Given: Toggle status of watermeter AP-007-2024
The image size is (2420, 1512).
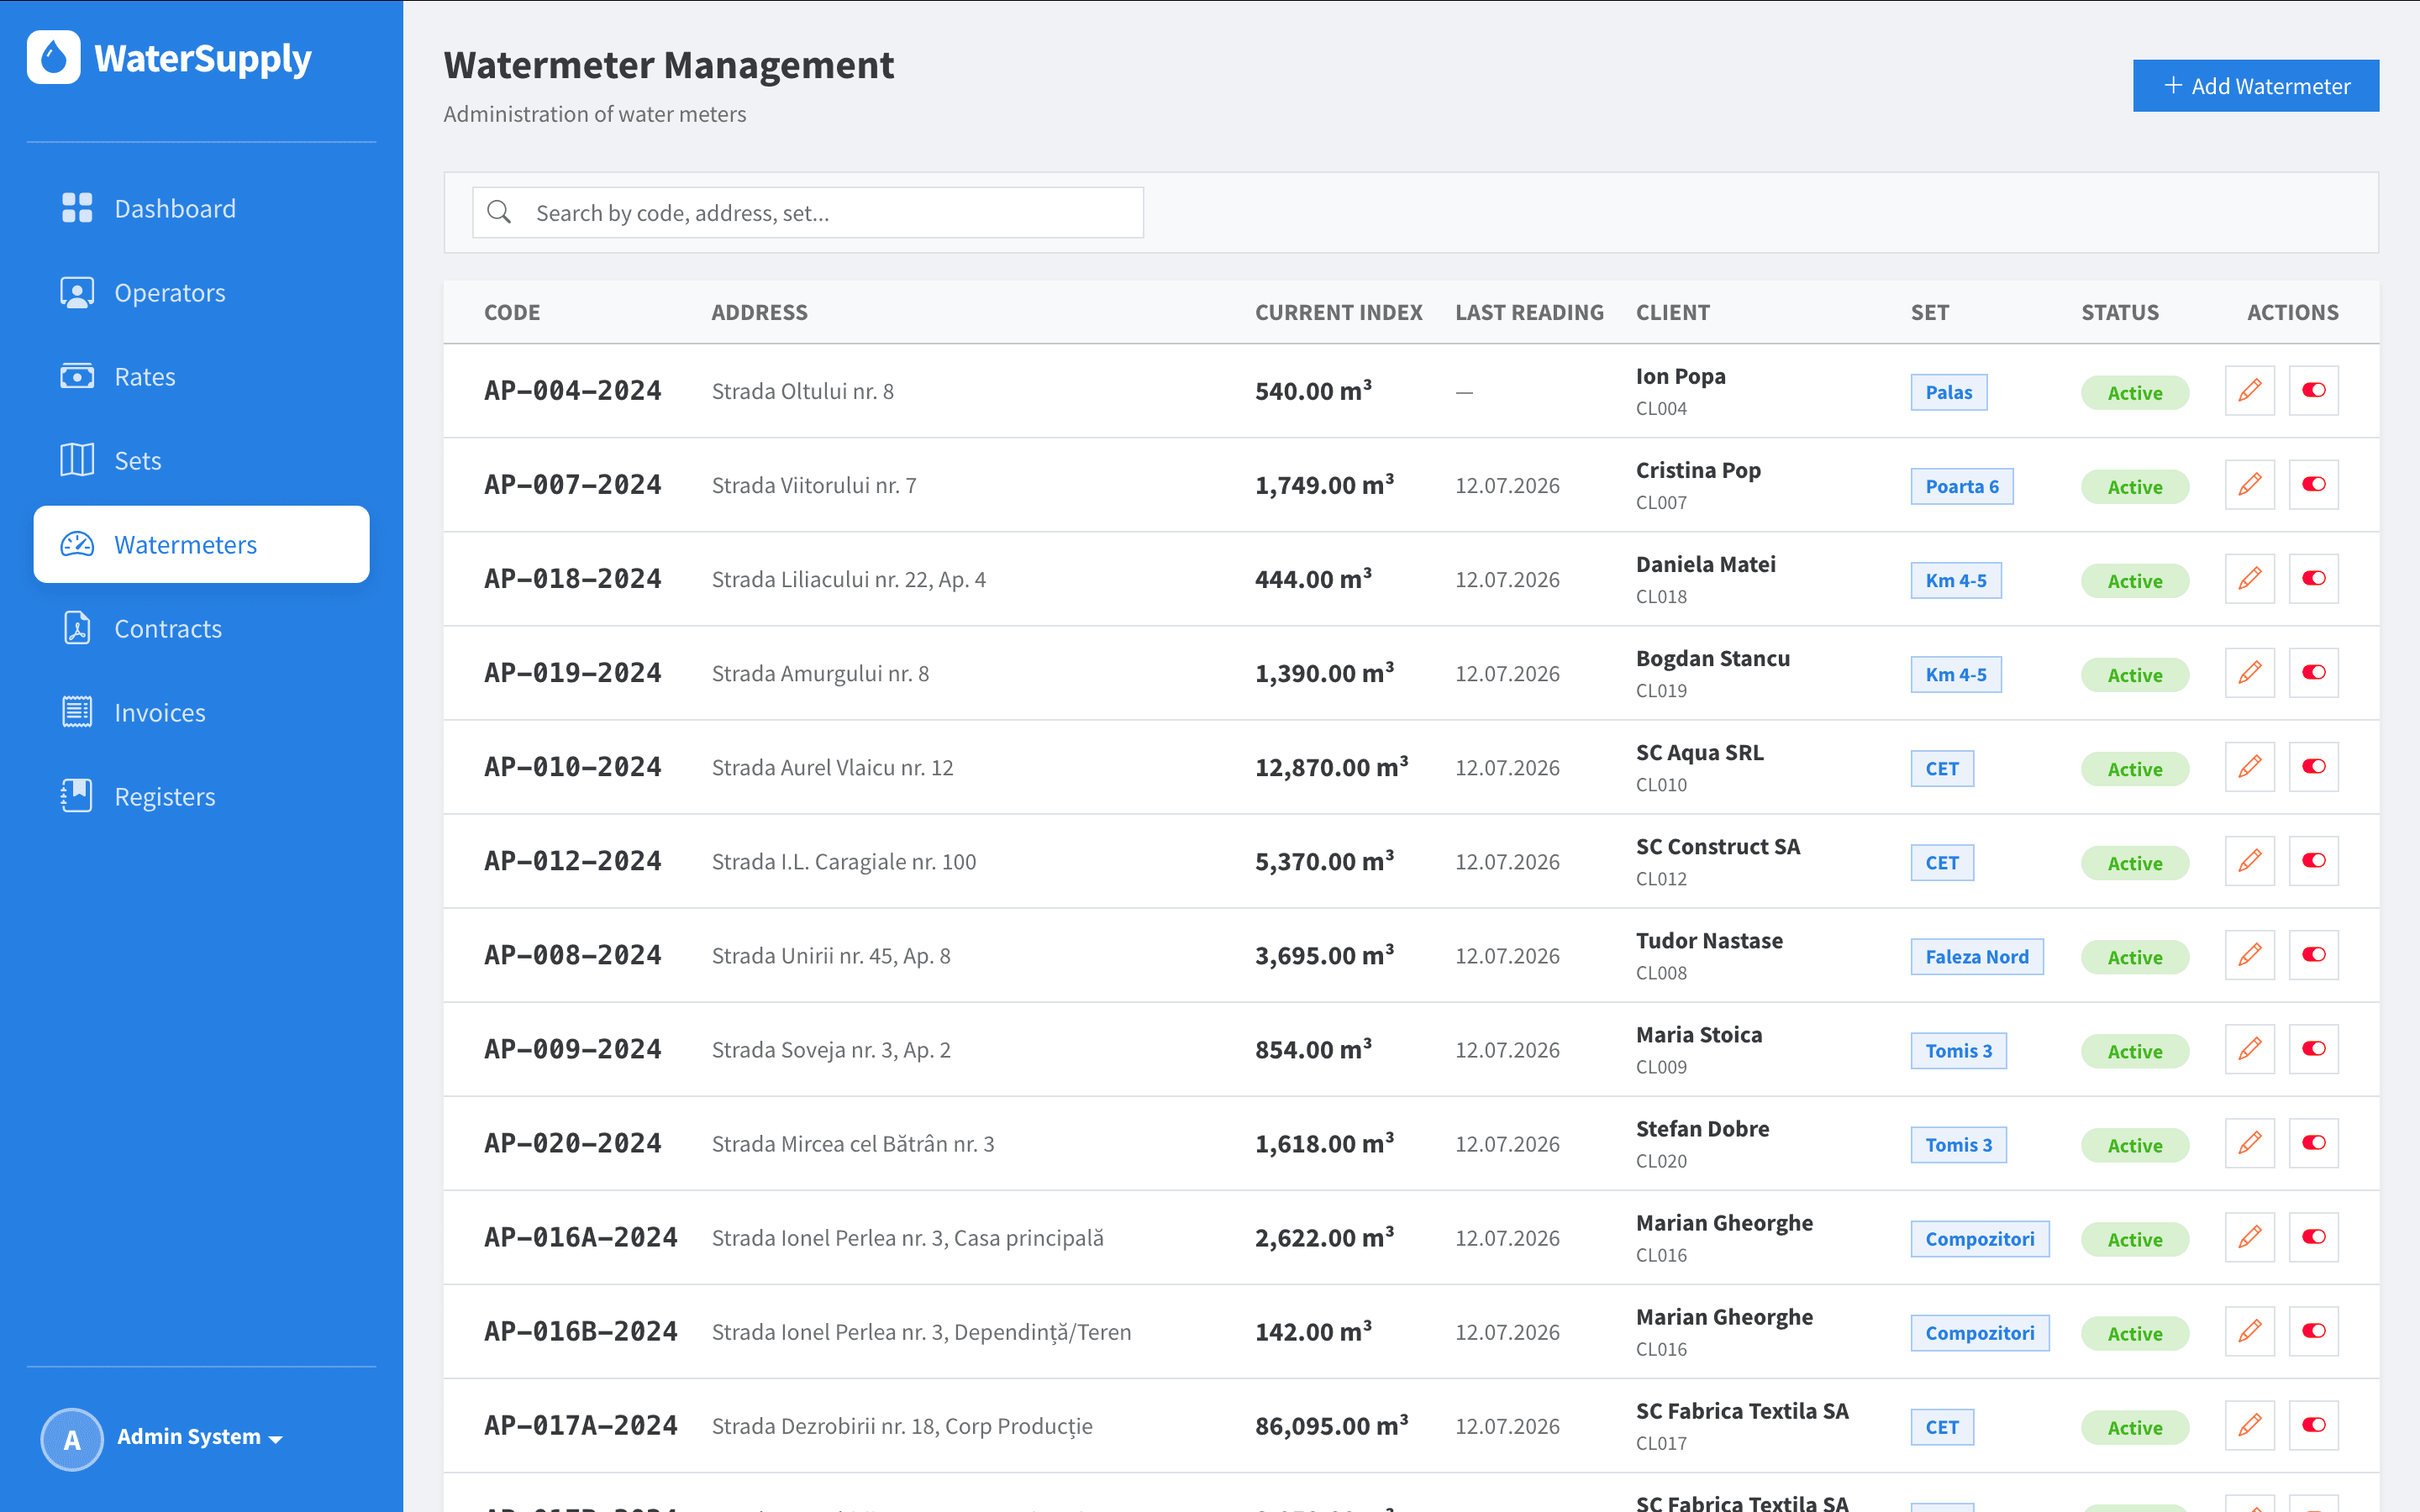Looking at the screenshot, I should point(2314,484).
